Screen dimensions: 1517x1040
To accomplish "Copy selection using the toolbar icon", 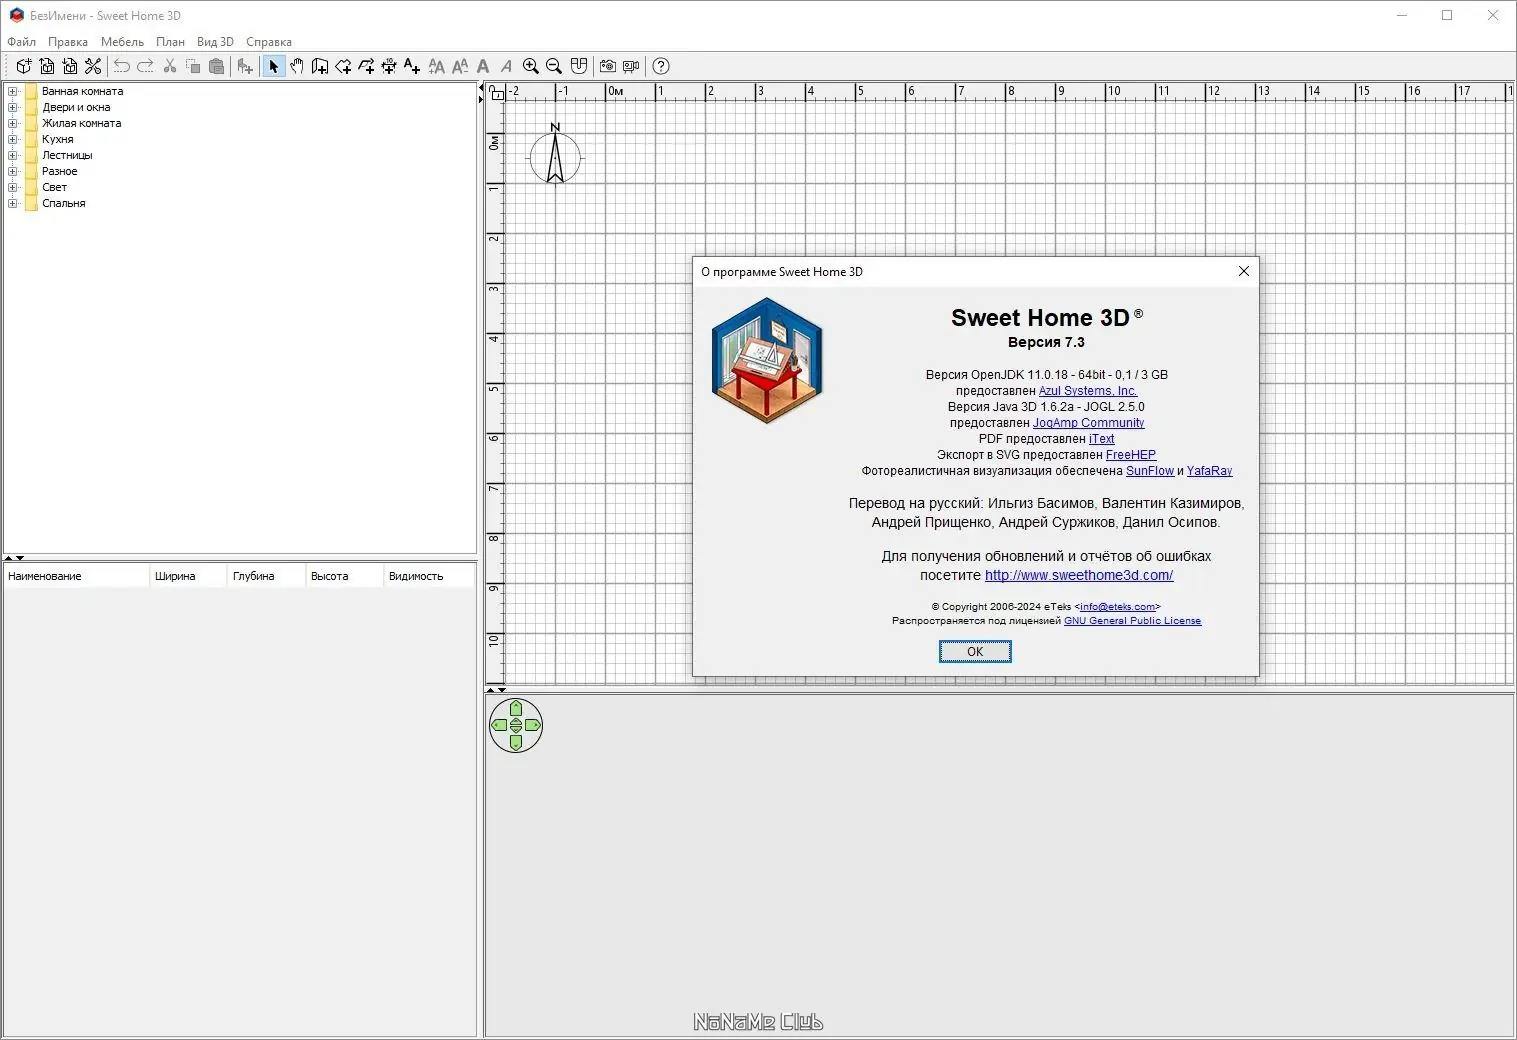I will click(x=193, y=66).
